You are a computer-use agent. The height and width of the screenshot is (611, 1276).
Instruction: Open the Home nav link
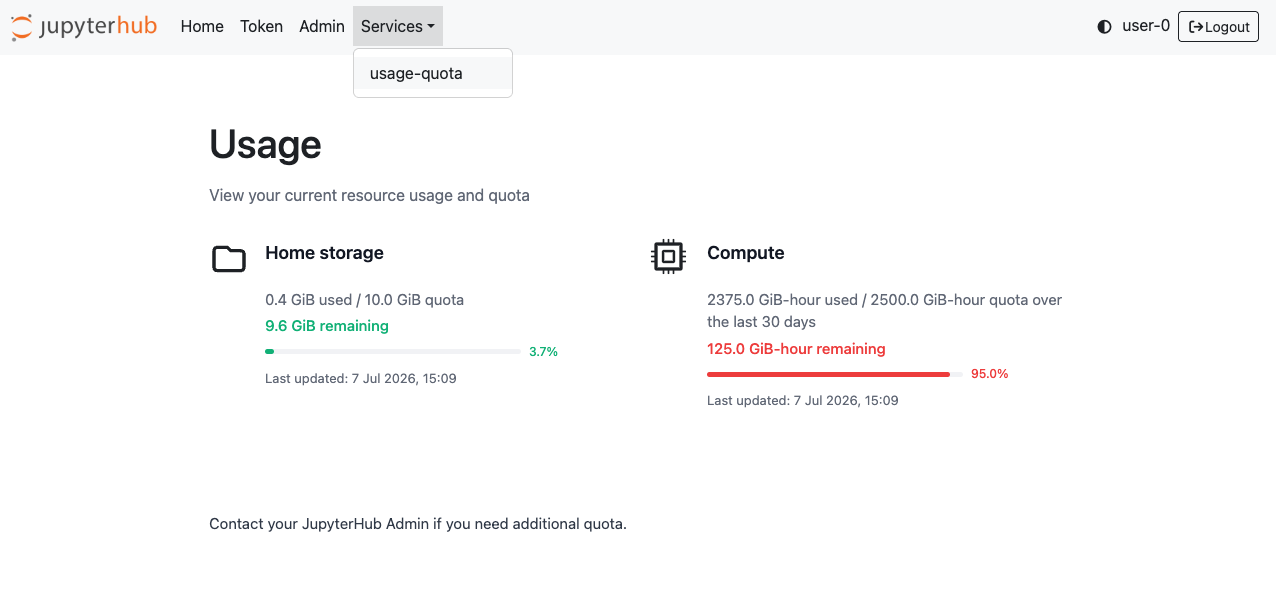(202, 26)
